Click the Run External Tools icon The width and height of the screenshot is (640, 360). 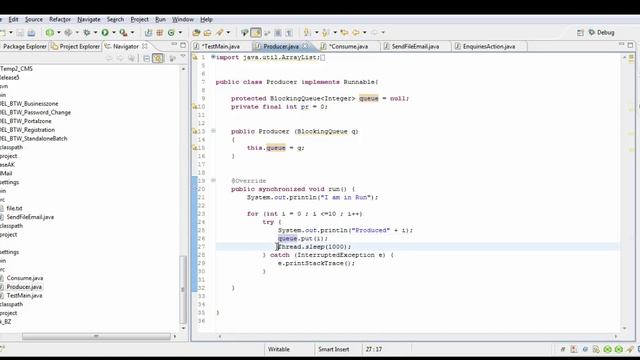tap(123, 33)
